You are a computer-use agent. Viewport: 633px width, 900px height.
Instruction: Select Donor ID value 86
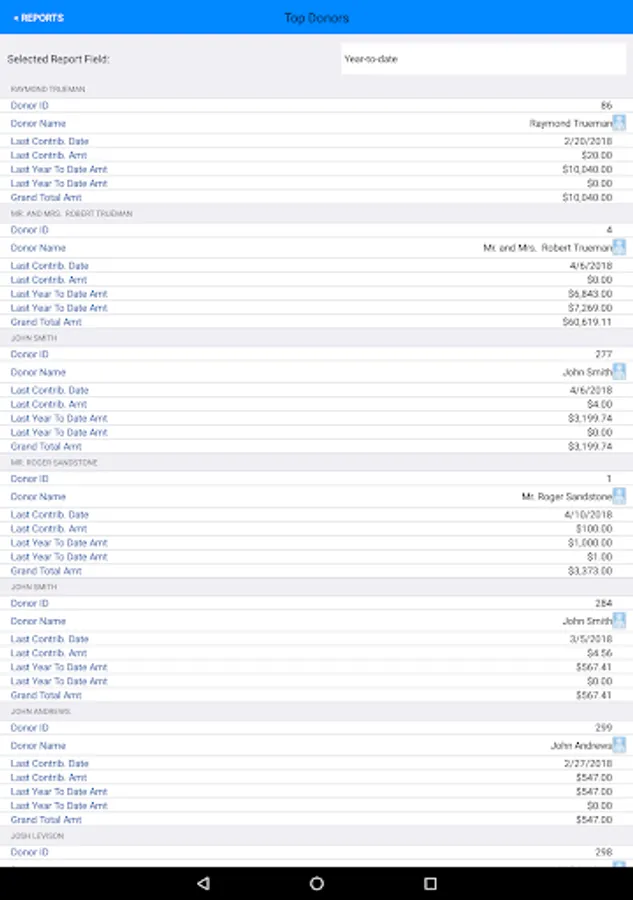click(x=607, y=106)
